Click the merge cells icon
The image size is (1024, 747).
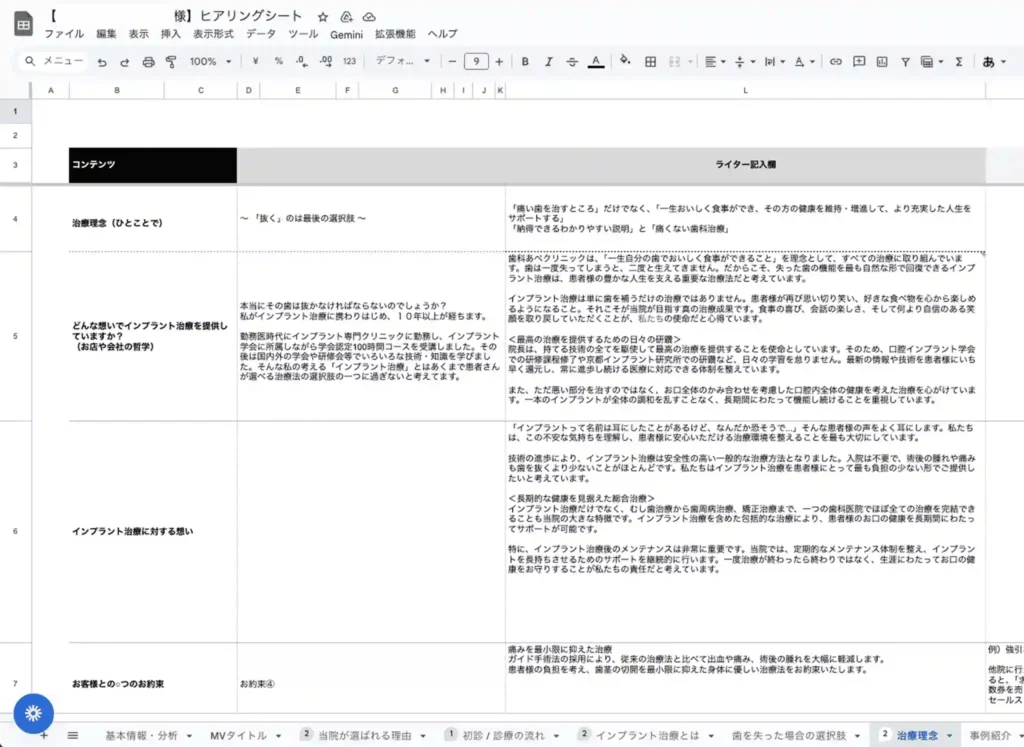tap(675, 61)
